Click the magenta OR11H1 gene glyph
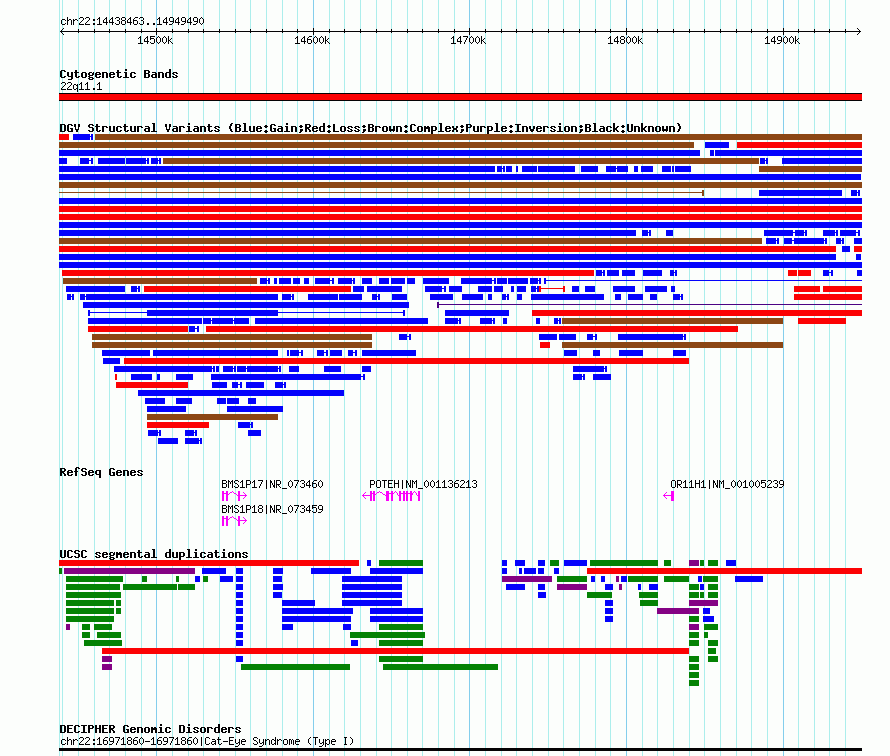The width and height of the screenshot is (890, 756). click(669, 496)
